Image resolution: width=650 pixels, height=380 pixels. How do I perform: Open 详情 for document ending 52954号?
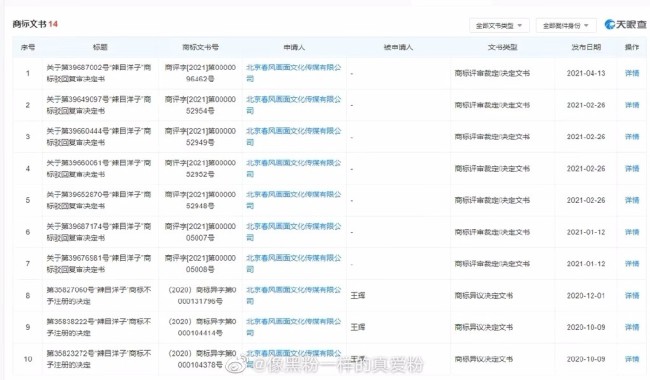[632, 105]
